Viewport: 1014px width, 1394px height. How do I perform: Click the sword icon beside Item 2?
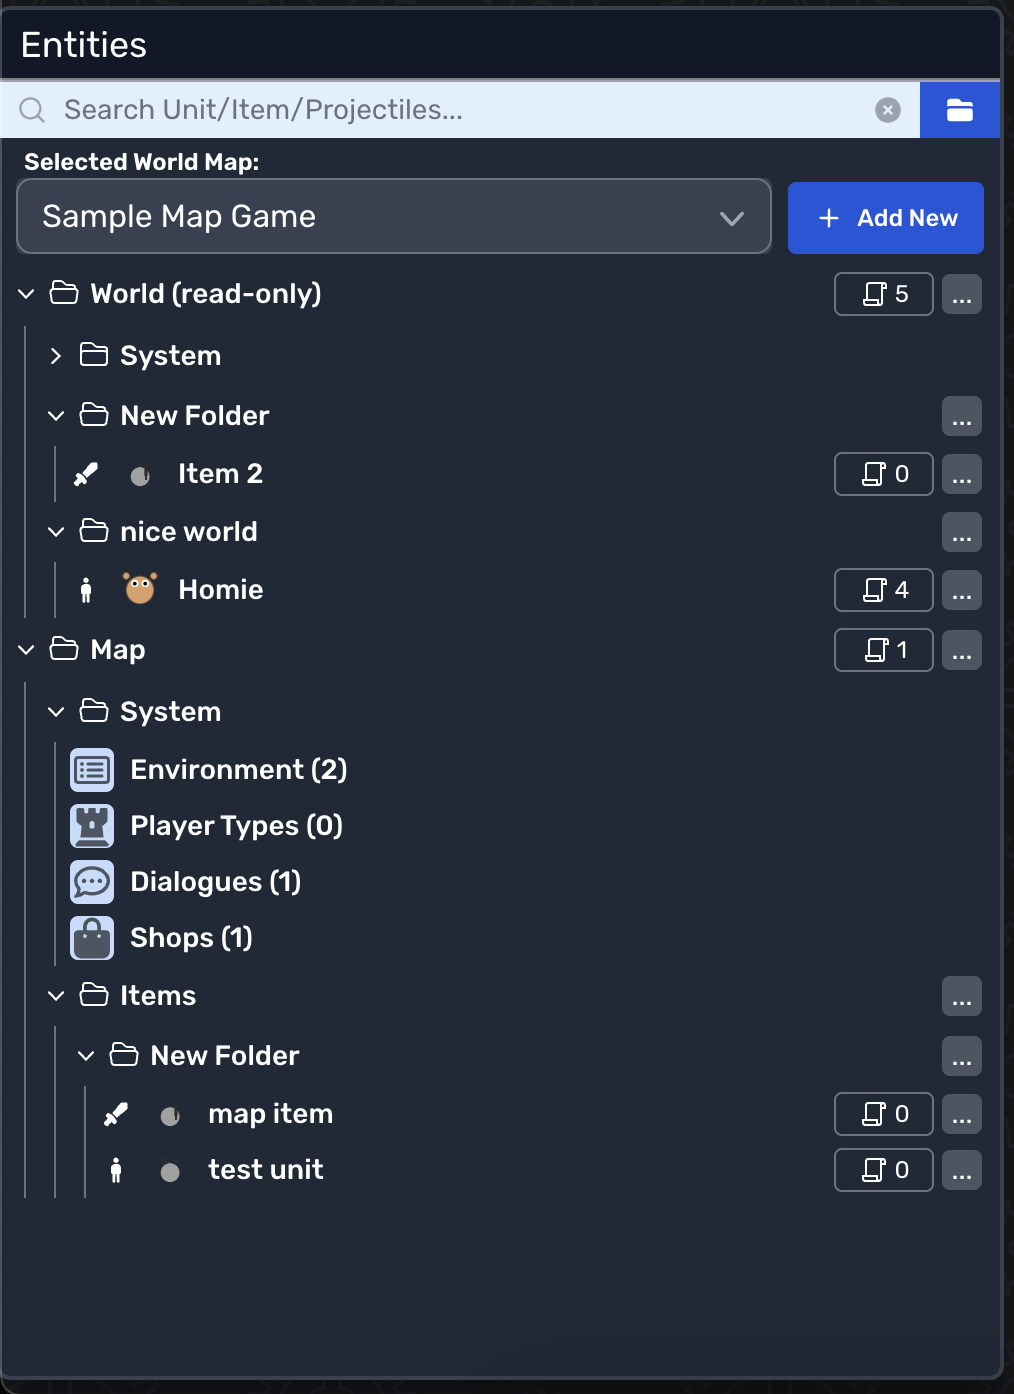[x=86, y=475]
